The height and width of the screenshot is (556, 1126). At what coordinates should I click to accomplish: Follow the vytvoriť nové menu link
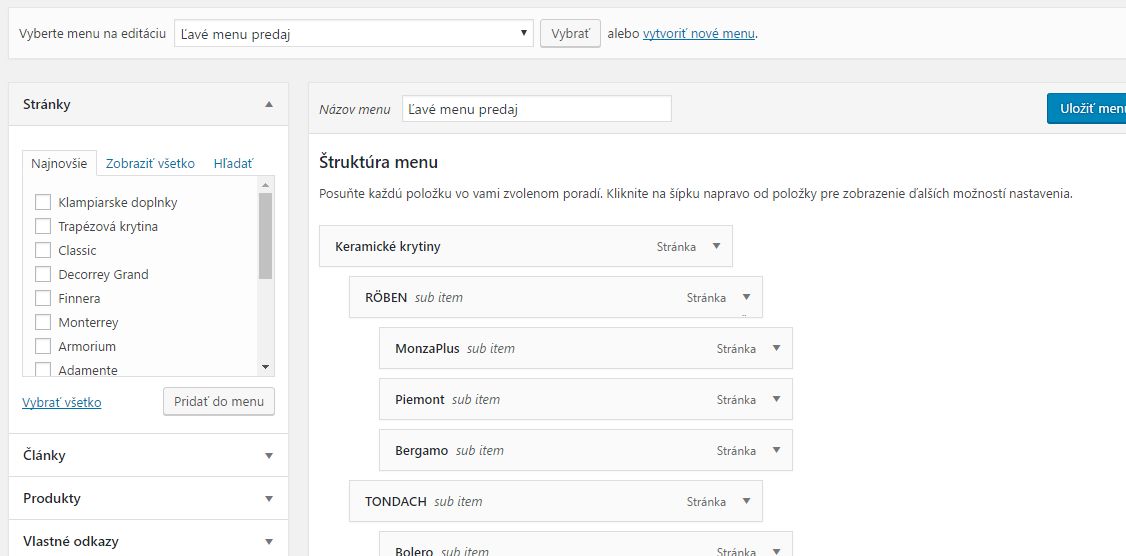pos(699,34)
